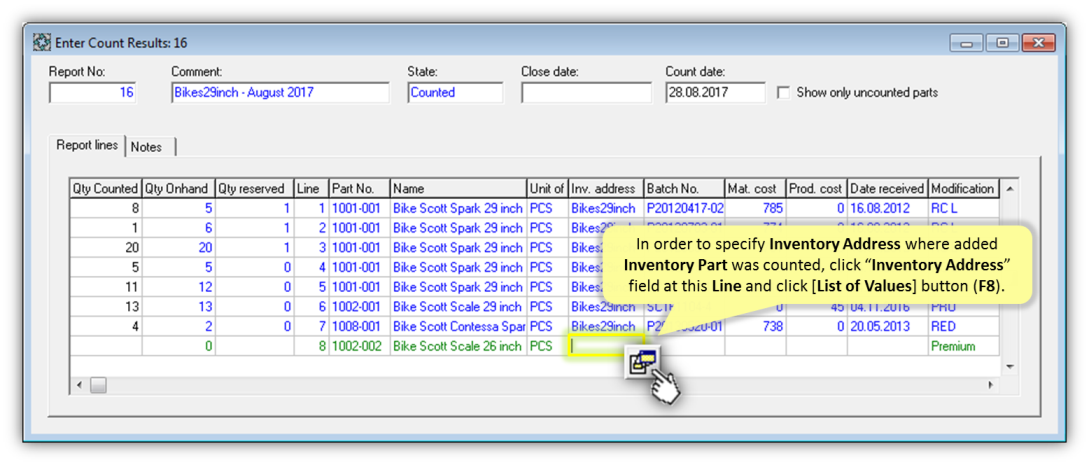Click the Name column header
This screenshot has height=465, width=1089.
pyautogui.click(x=458, y=189)
